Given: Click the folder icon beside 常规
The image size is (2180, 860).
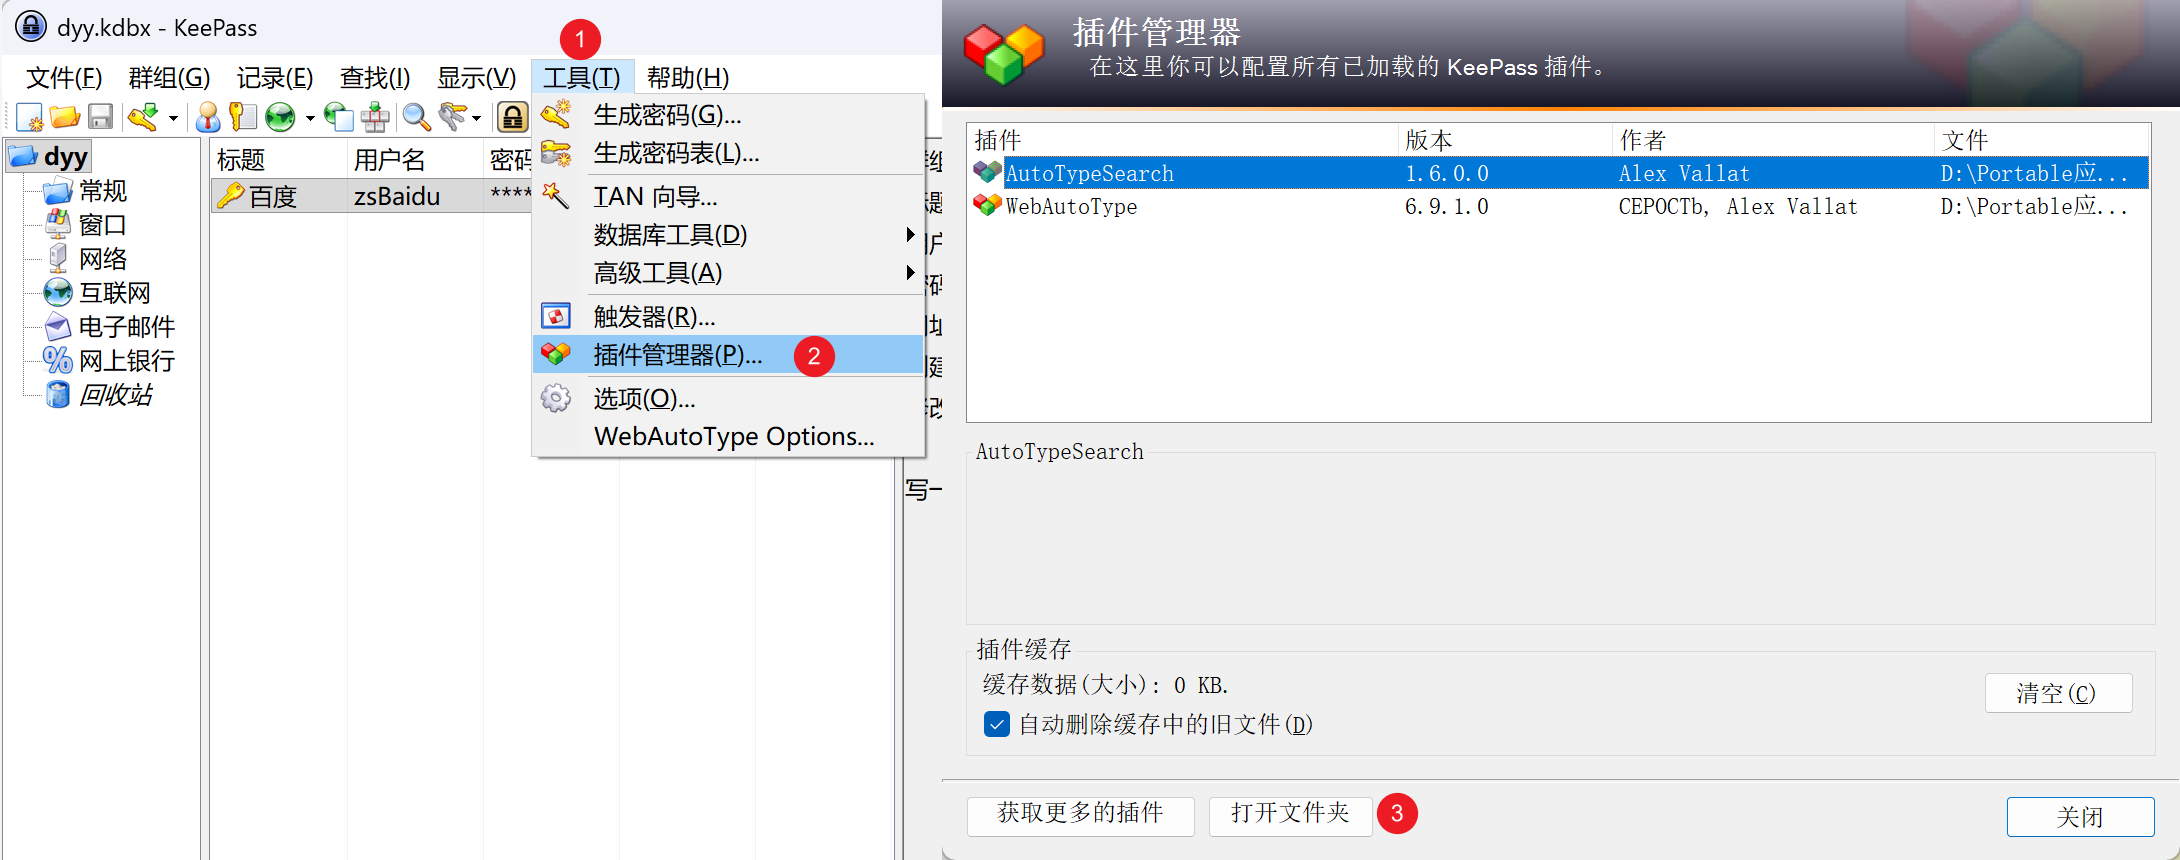Looking at the screenshot, I should tap(58, 190).
